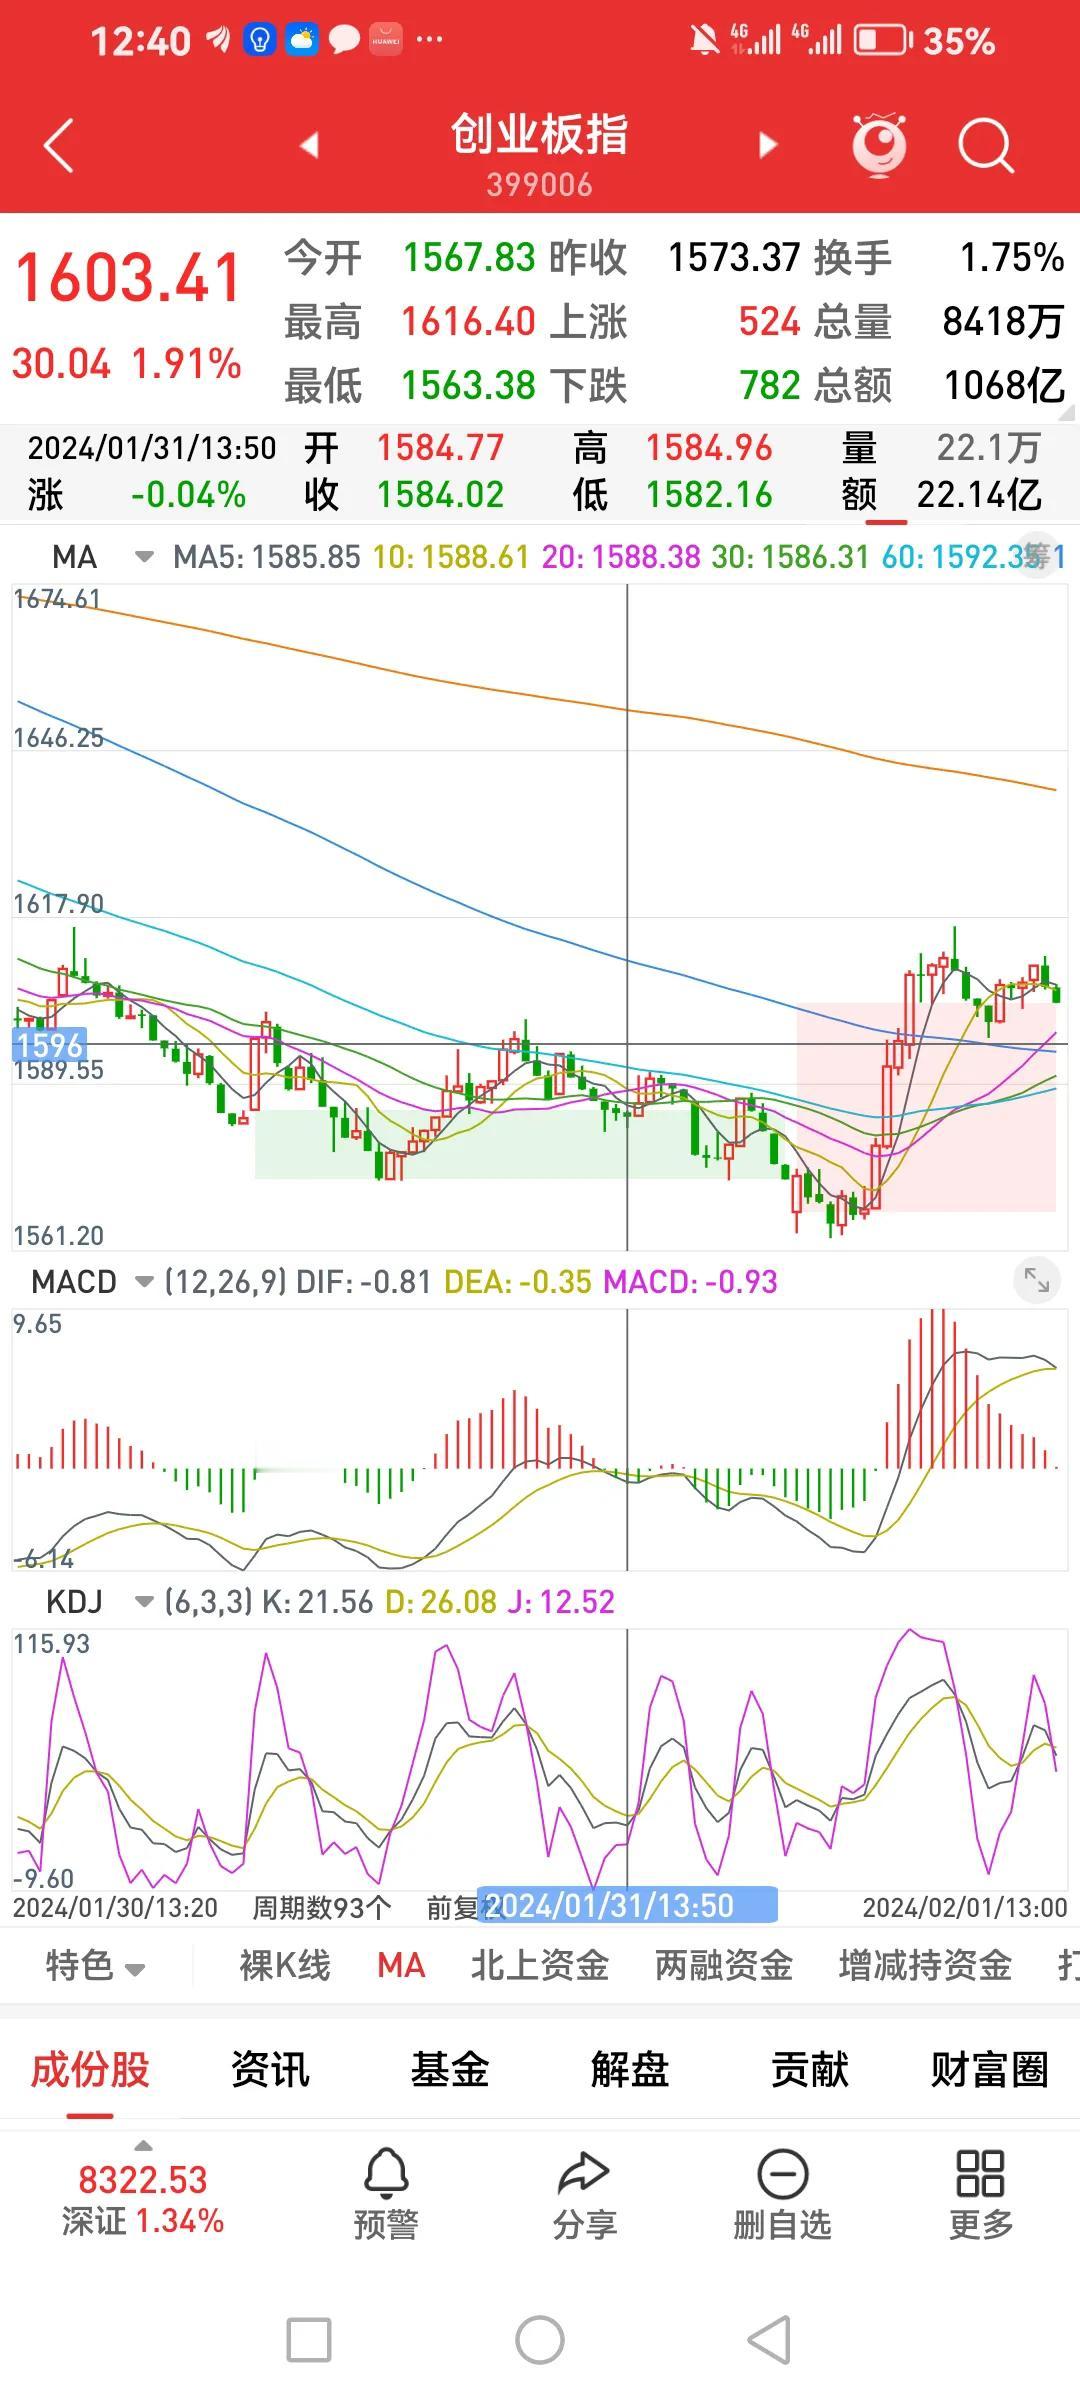
Task: Tap the 分享 share arrow
Action: click(x=584, y=2194)
